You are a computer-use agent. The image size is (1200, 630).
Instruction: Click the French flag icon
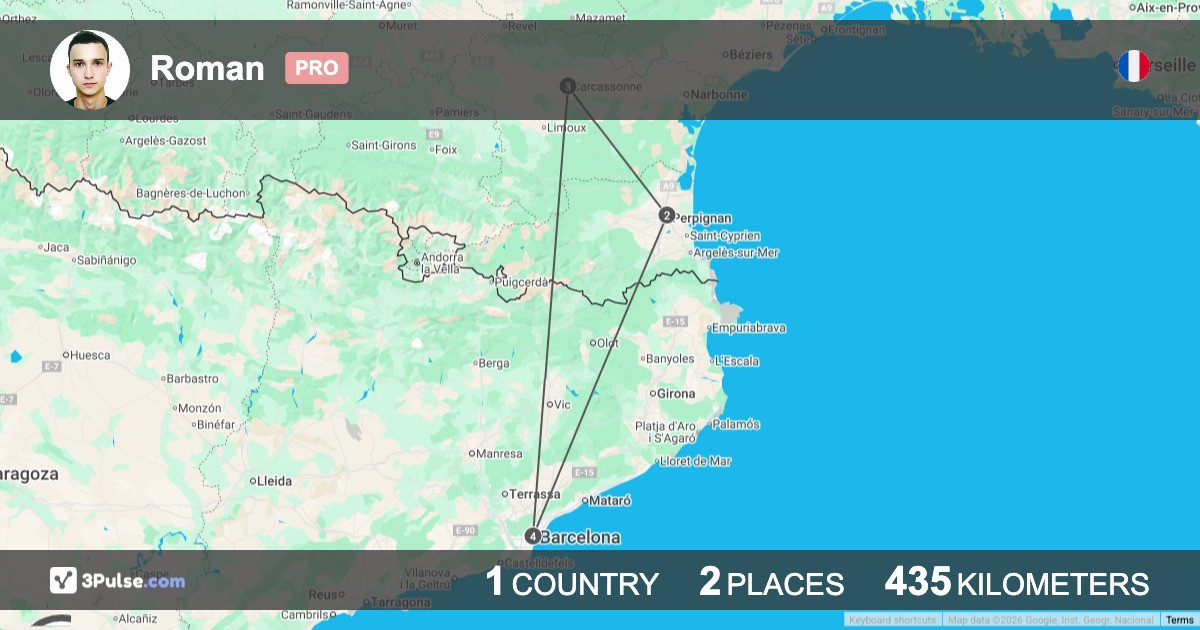point(1133,67)
